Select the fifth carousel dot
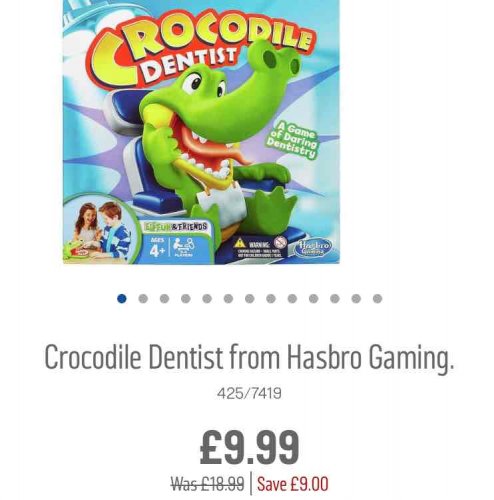The image size is (494, 500). point(207,298)
